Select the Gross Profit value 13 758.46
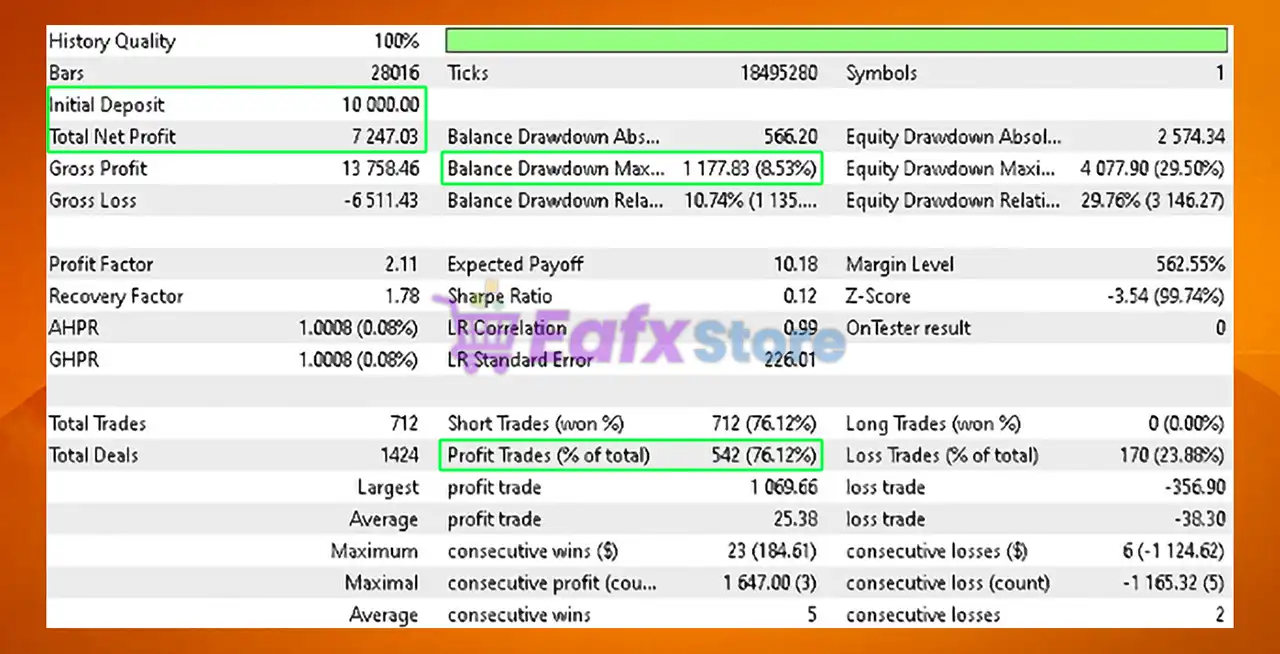 (x=380, y=169)
